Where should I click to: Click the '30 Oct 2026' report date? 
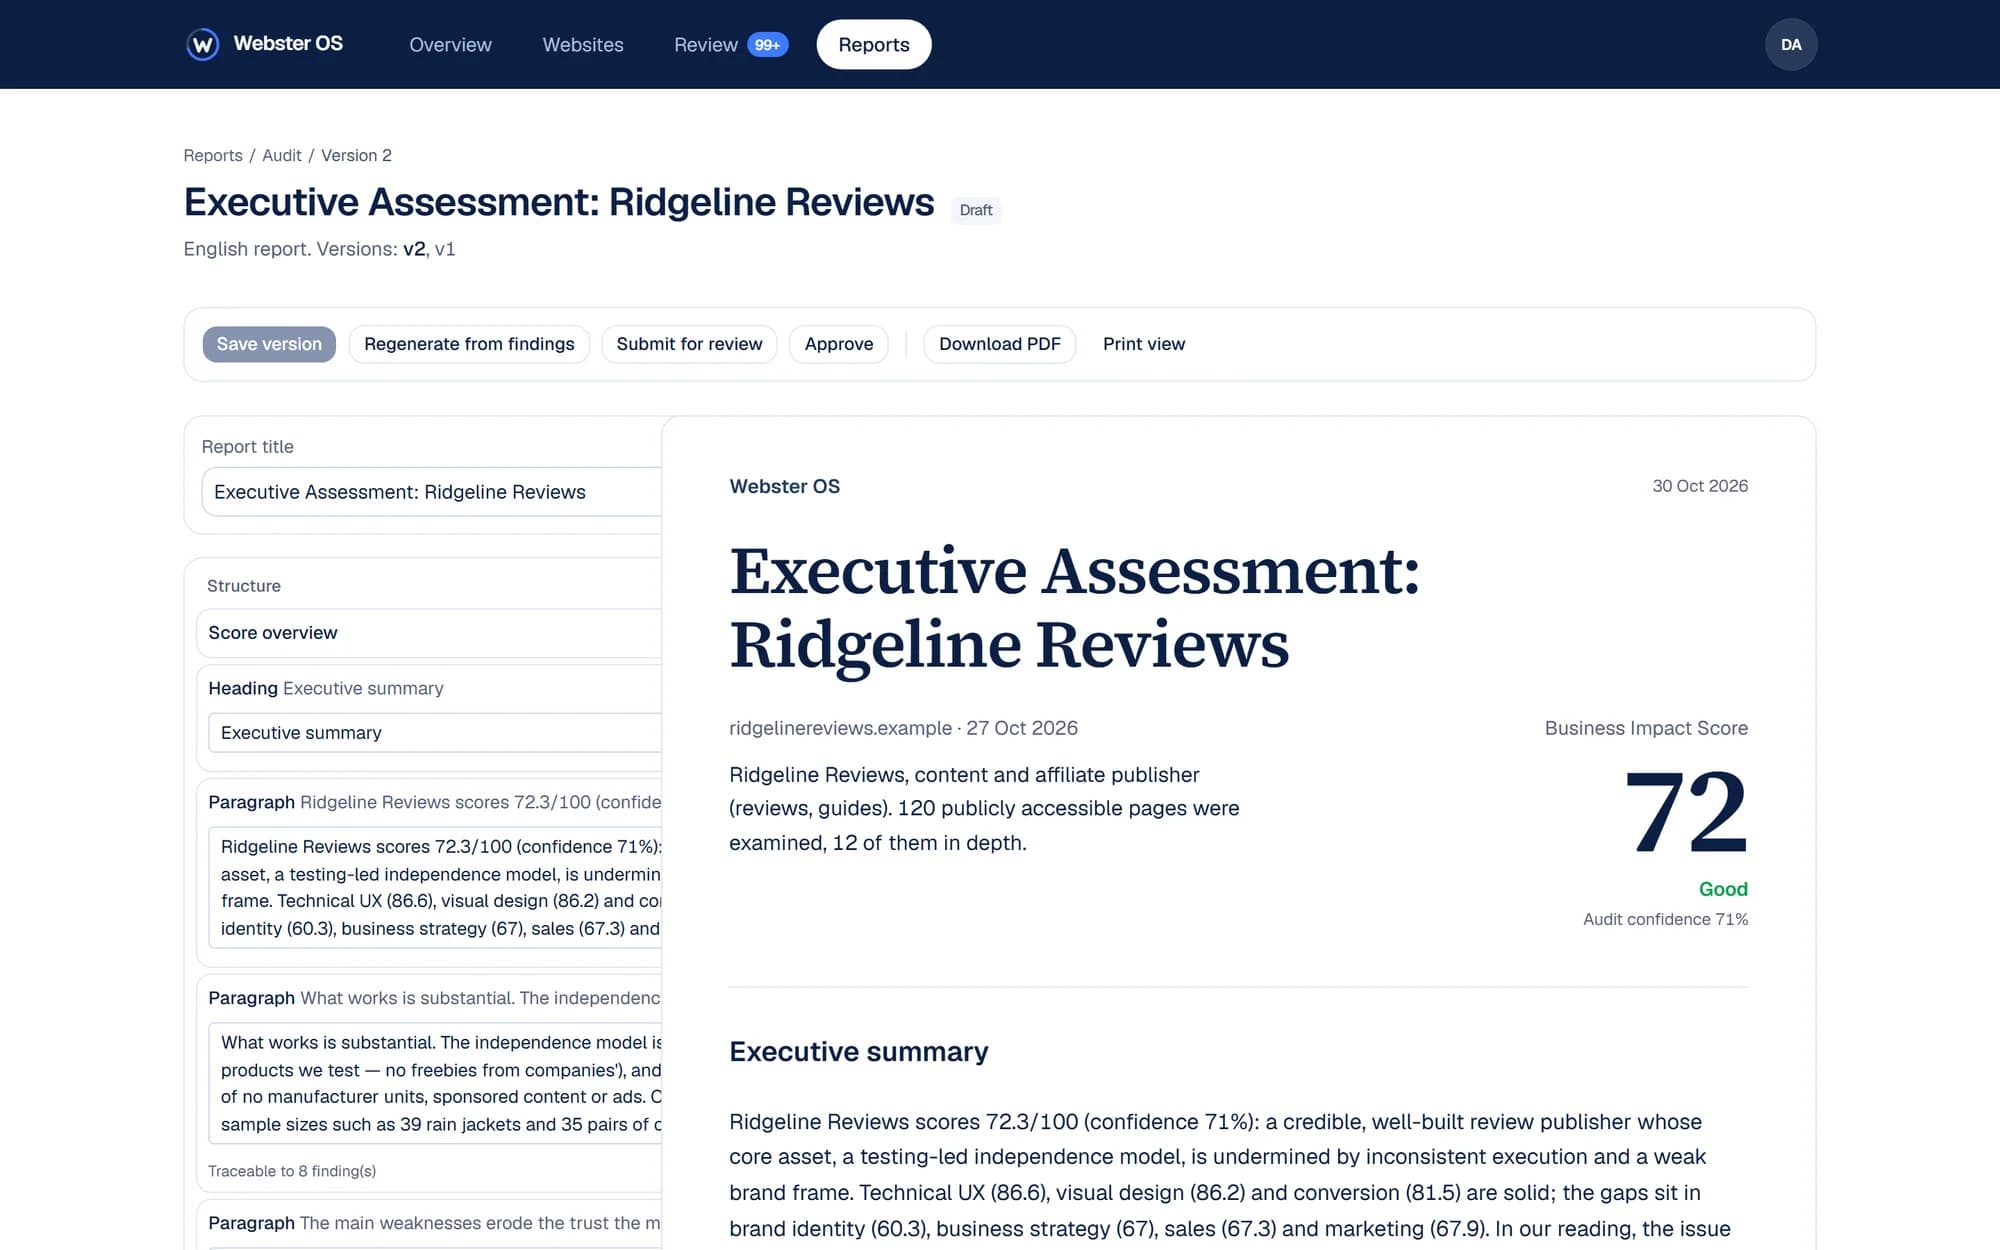tap(1700, 486)
